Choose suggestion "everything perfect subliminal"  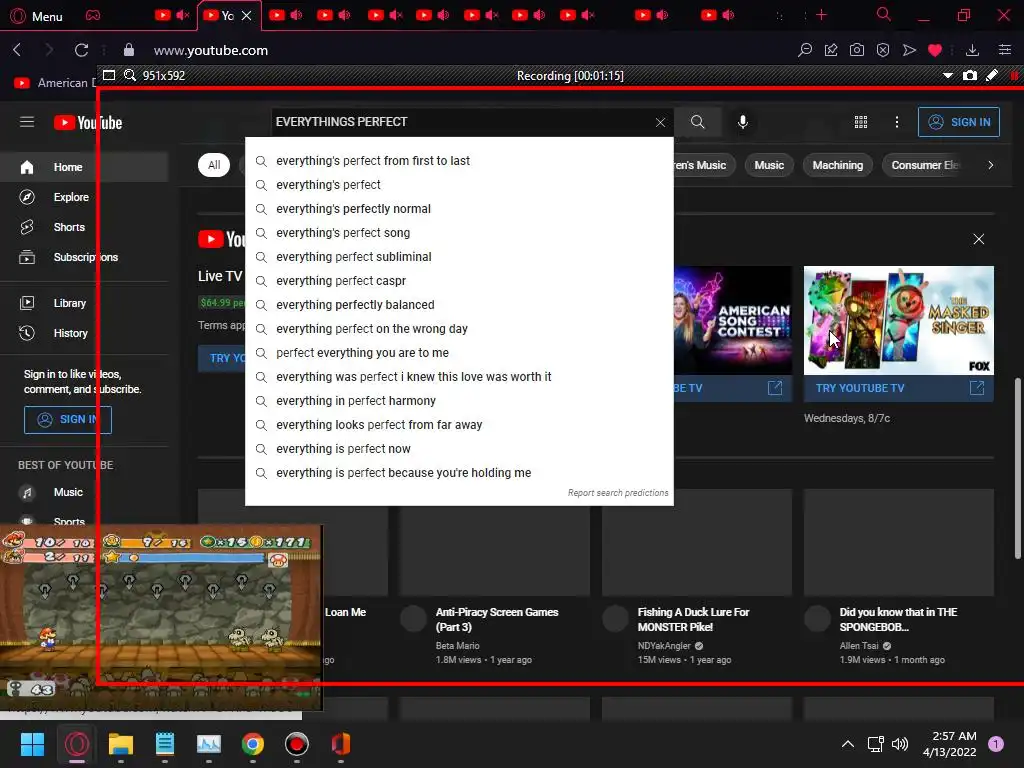pos(459,257)
